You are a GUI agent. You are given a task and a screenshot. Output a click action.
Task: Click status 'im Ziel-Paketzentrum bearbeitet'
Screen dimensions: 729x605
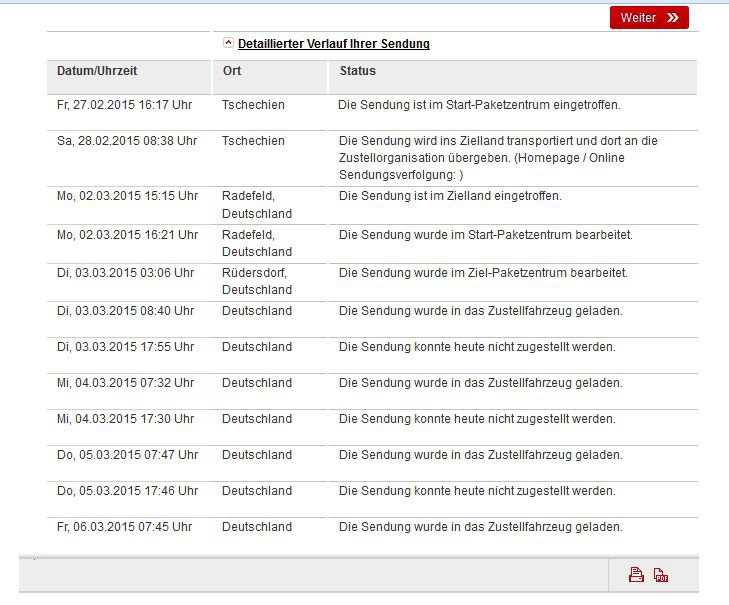click(484, 273)
